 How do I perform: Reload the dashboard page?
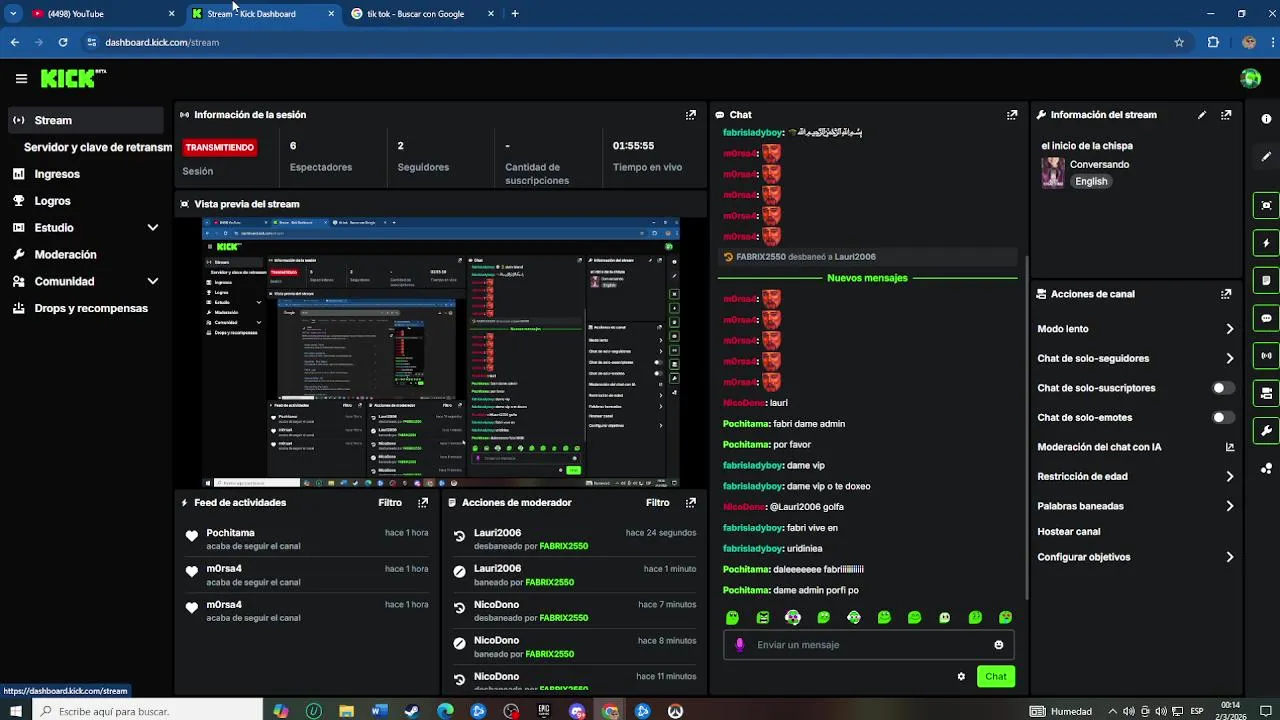pos(63,42)
